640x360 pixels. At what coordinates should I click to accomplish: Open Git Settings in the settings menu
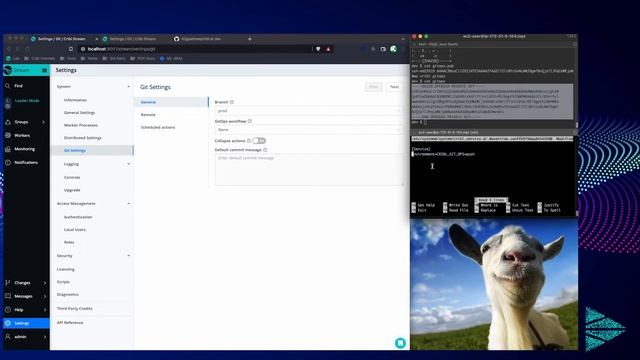(x=75, y=151)
